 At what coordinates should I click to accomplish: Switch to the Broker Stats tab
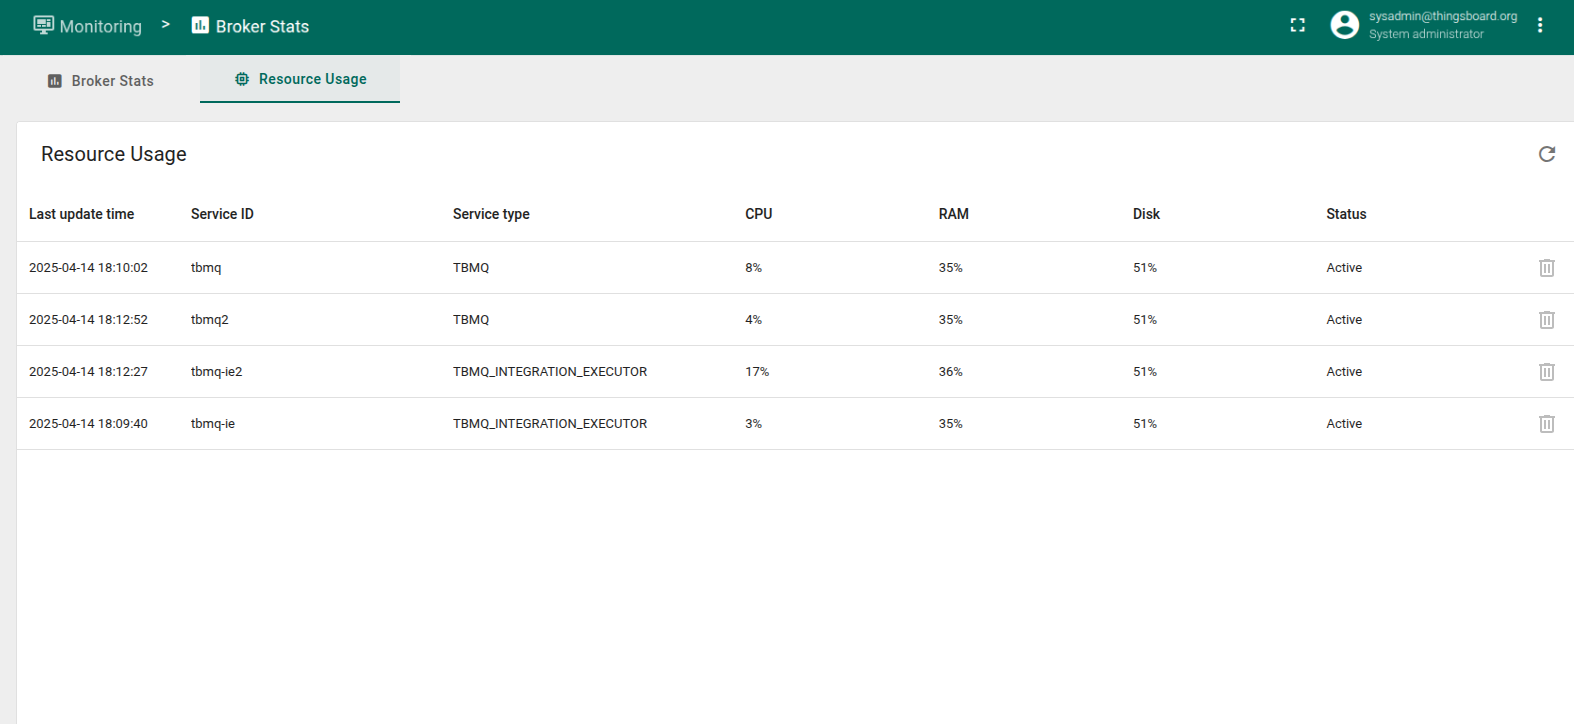point(101,81)
